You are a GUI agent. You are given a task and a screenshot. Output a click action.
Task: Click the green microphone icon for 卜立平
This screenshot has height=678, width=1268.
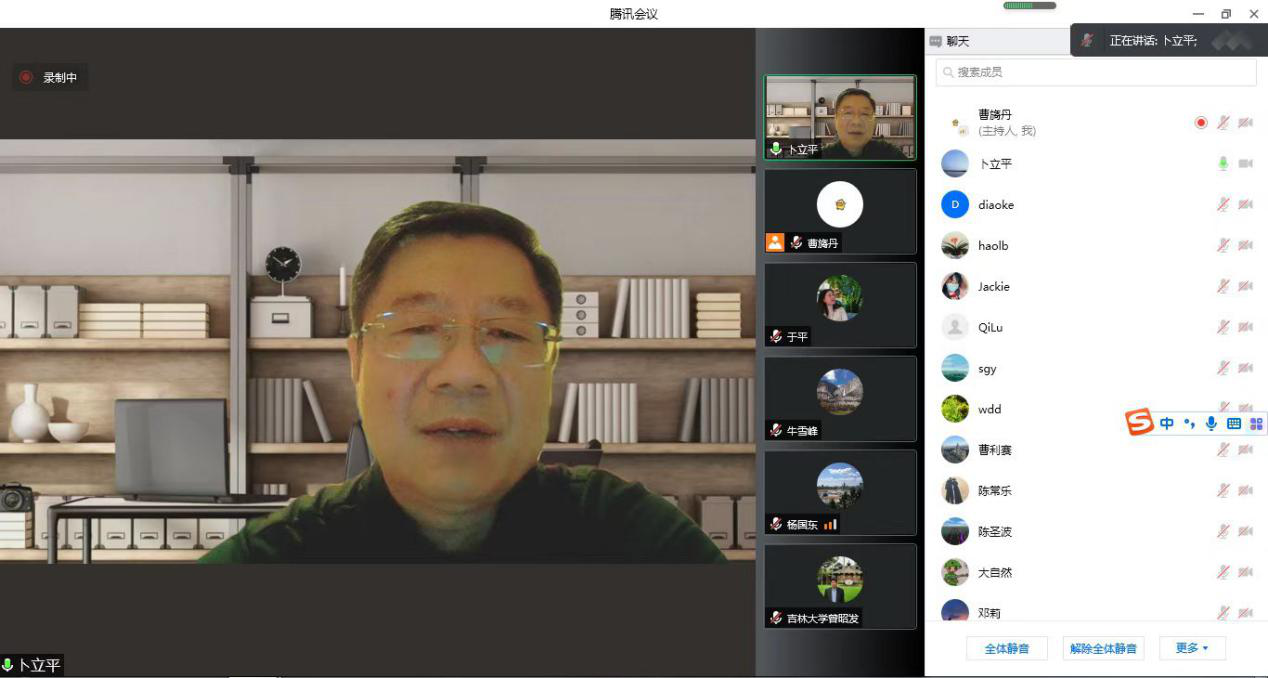pyautogui.click(x=1222, y=164)
